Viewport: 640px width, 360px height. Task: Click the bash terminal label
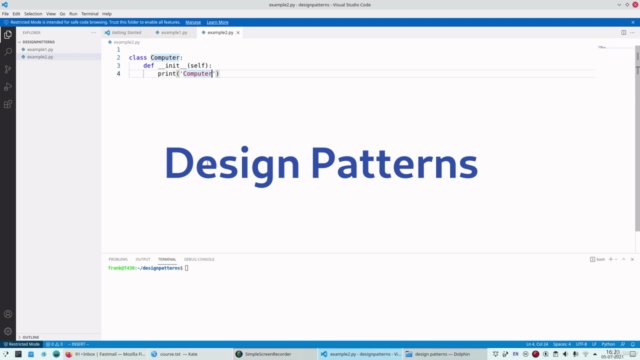click(x=598, y=259)
